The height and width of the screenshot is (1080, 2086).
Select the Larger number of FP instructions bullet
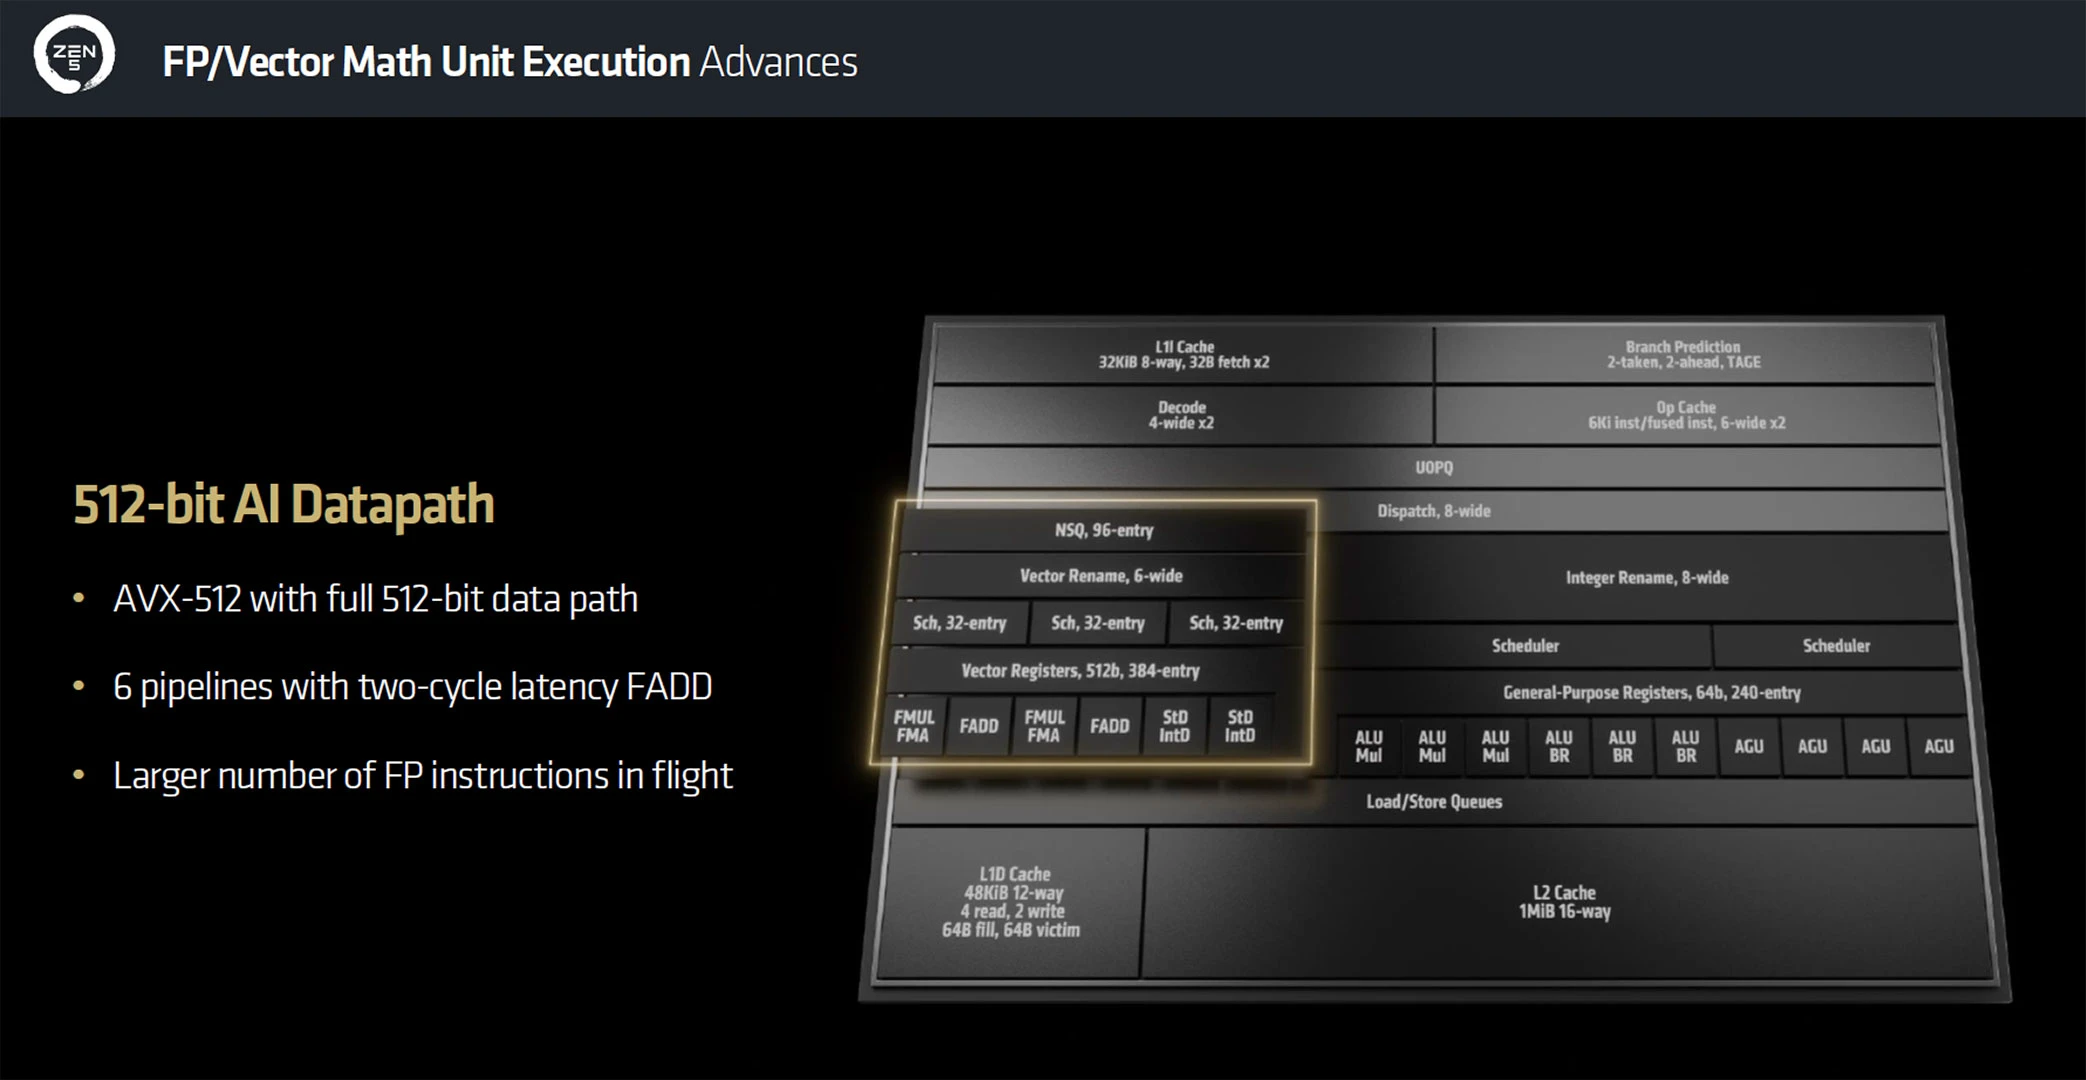423,776
